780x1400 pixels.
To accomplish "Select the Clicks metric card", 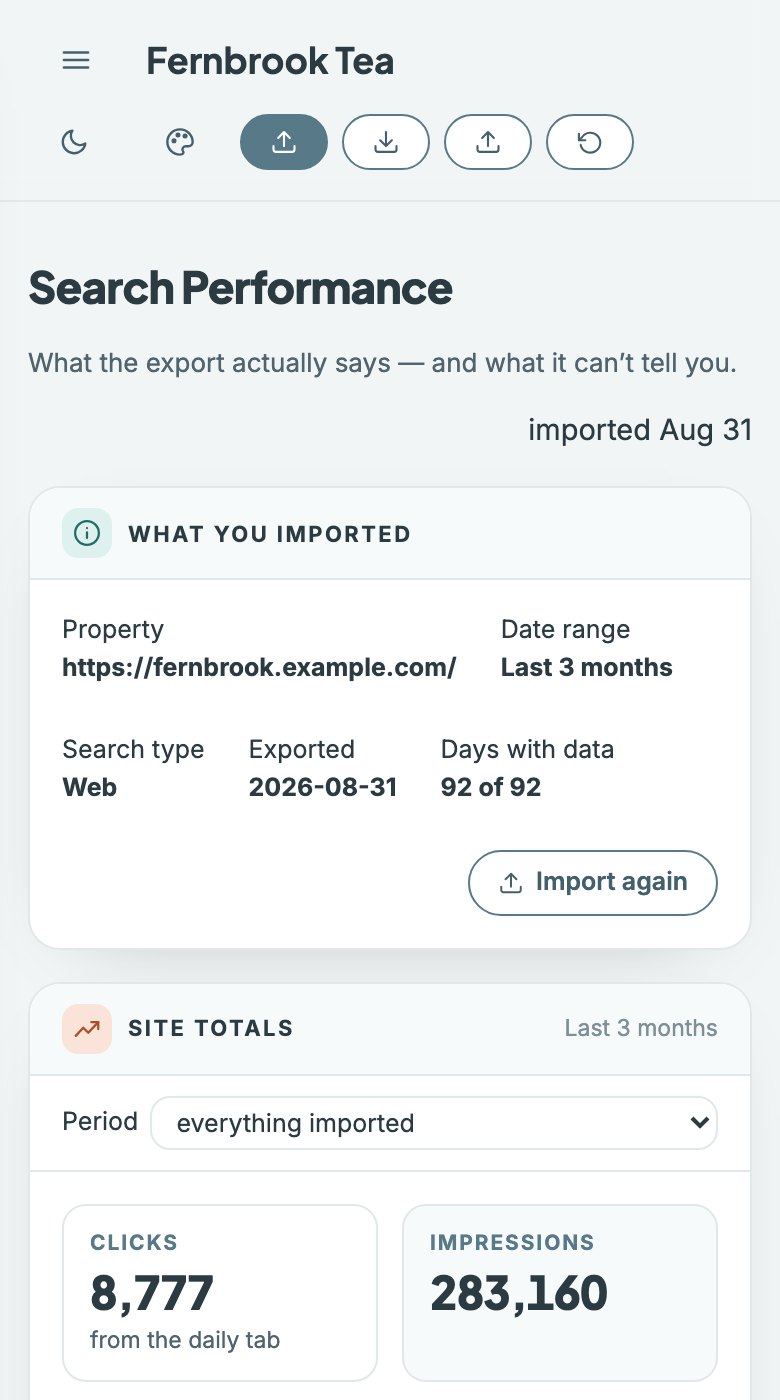I will point(220,1293).
